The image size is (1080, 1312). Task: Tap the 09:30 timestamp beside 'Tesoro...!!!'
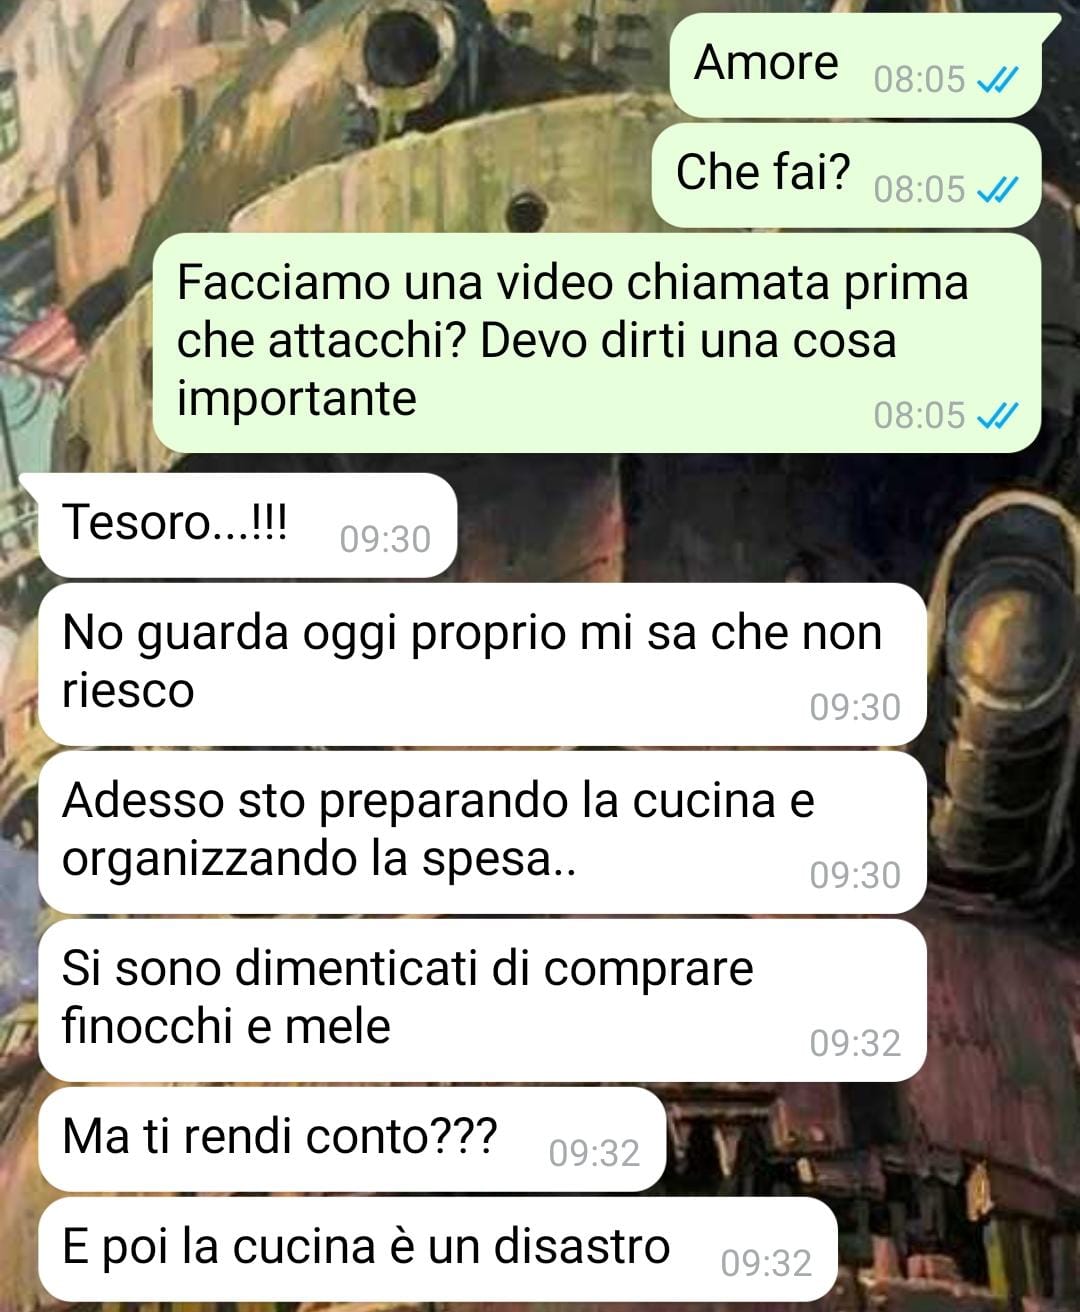pyautogui.click(x=385, y=540)
